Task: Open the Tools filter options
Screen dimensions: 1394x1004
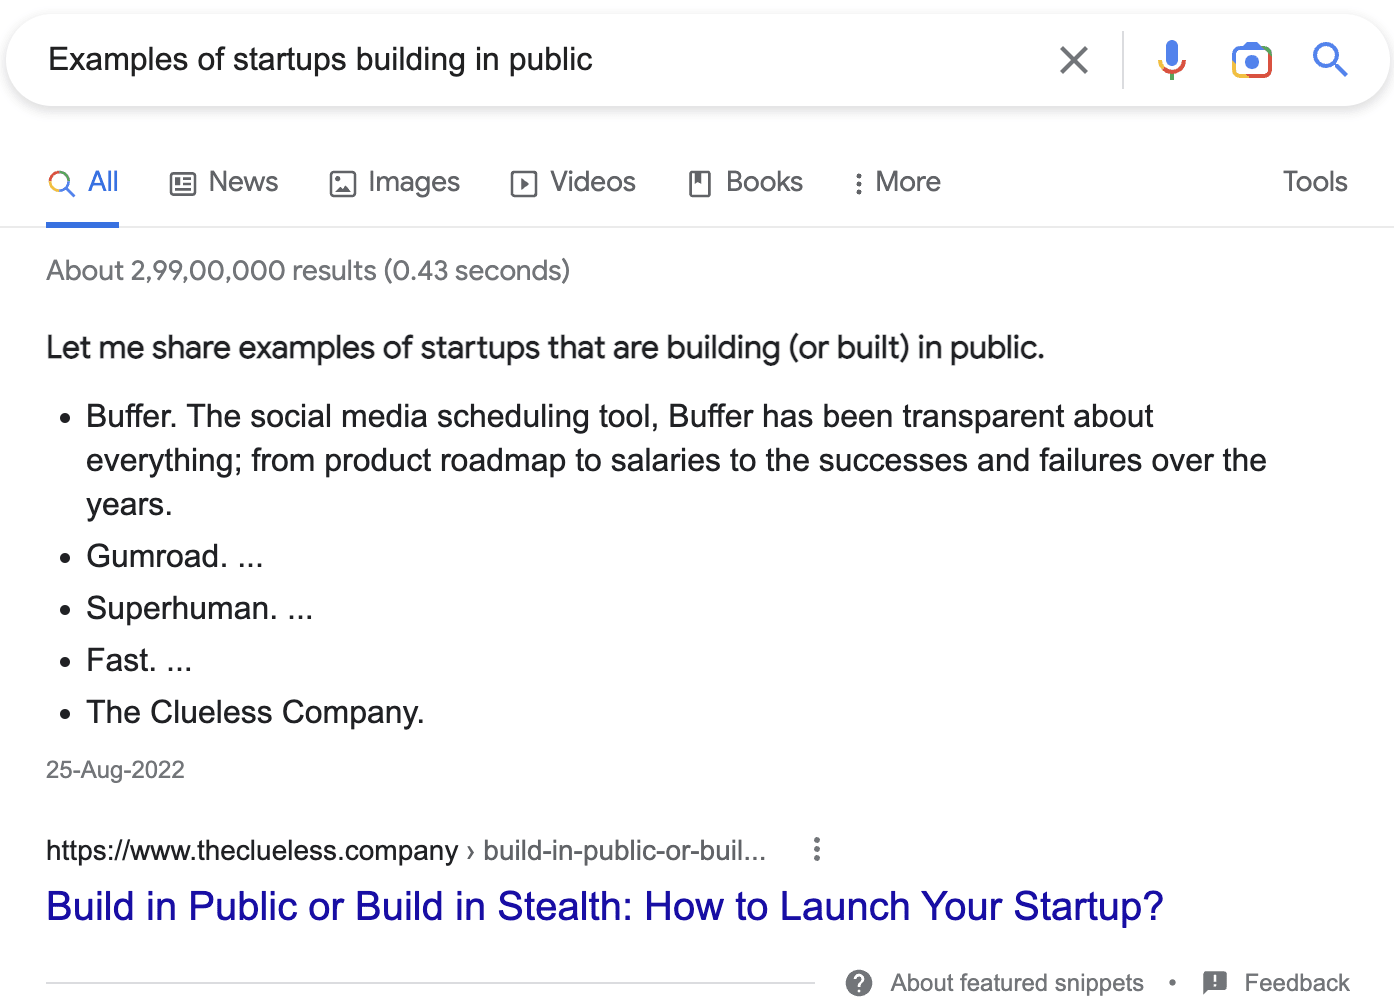Action: [1314, 182]
